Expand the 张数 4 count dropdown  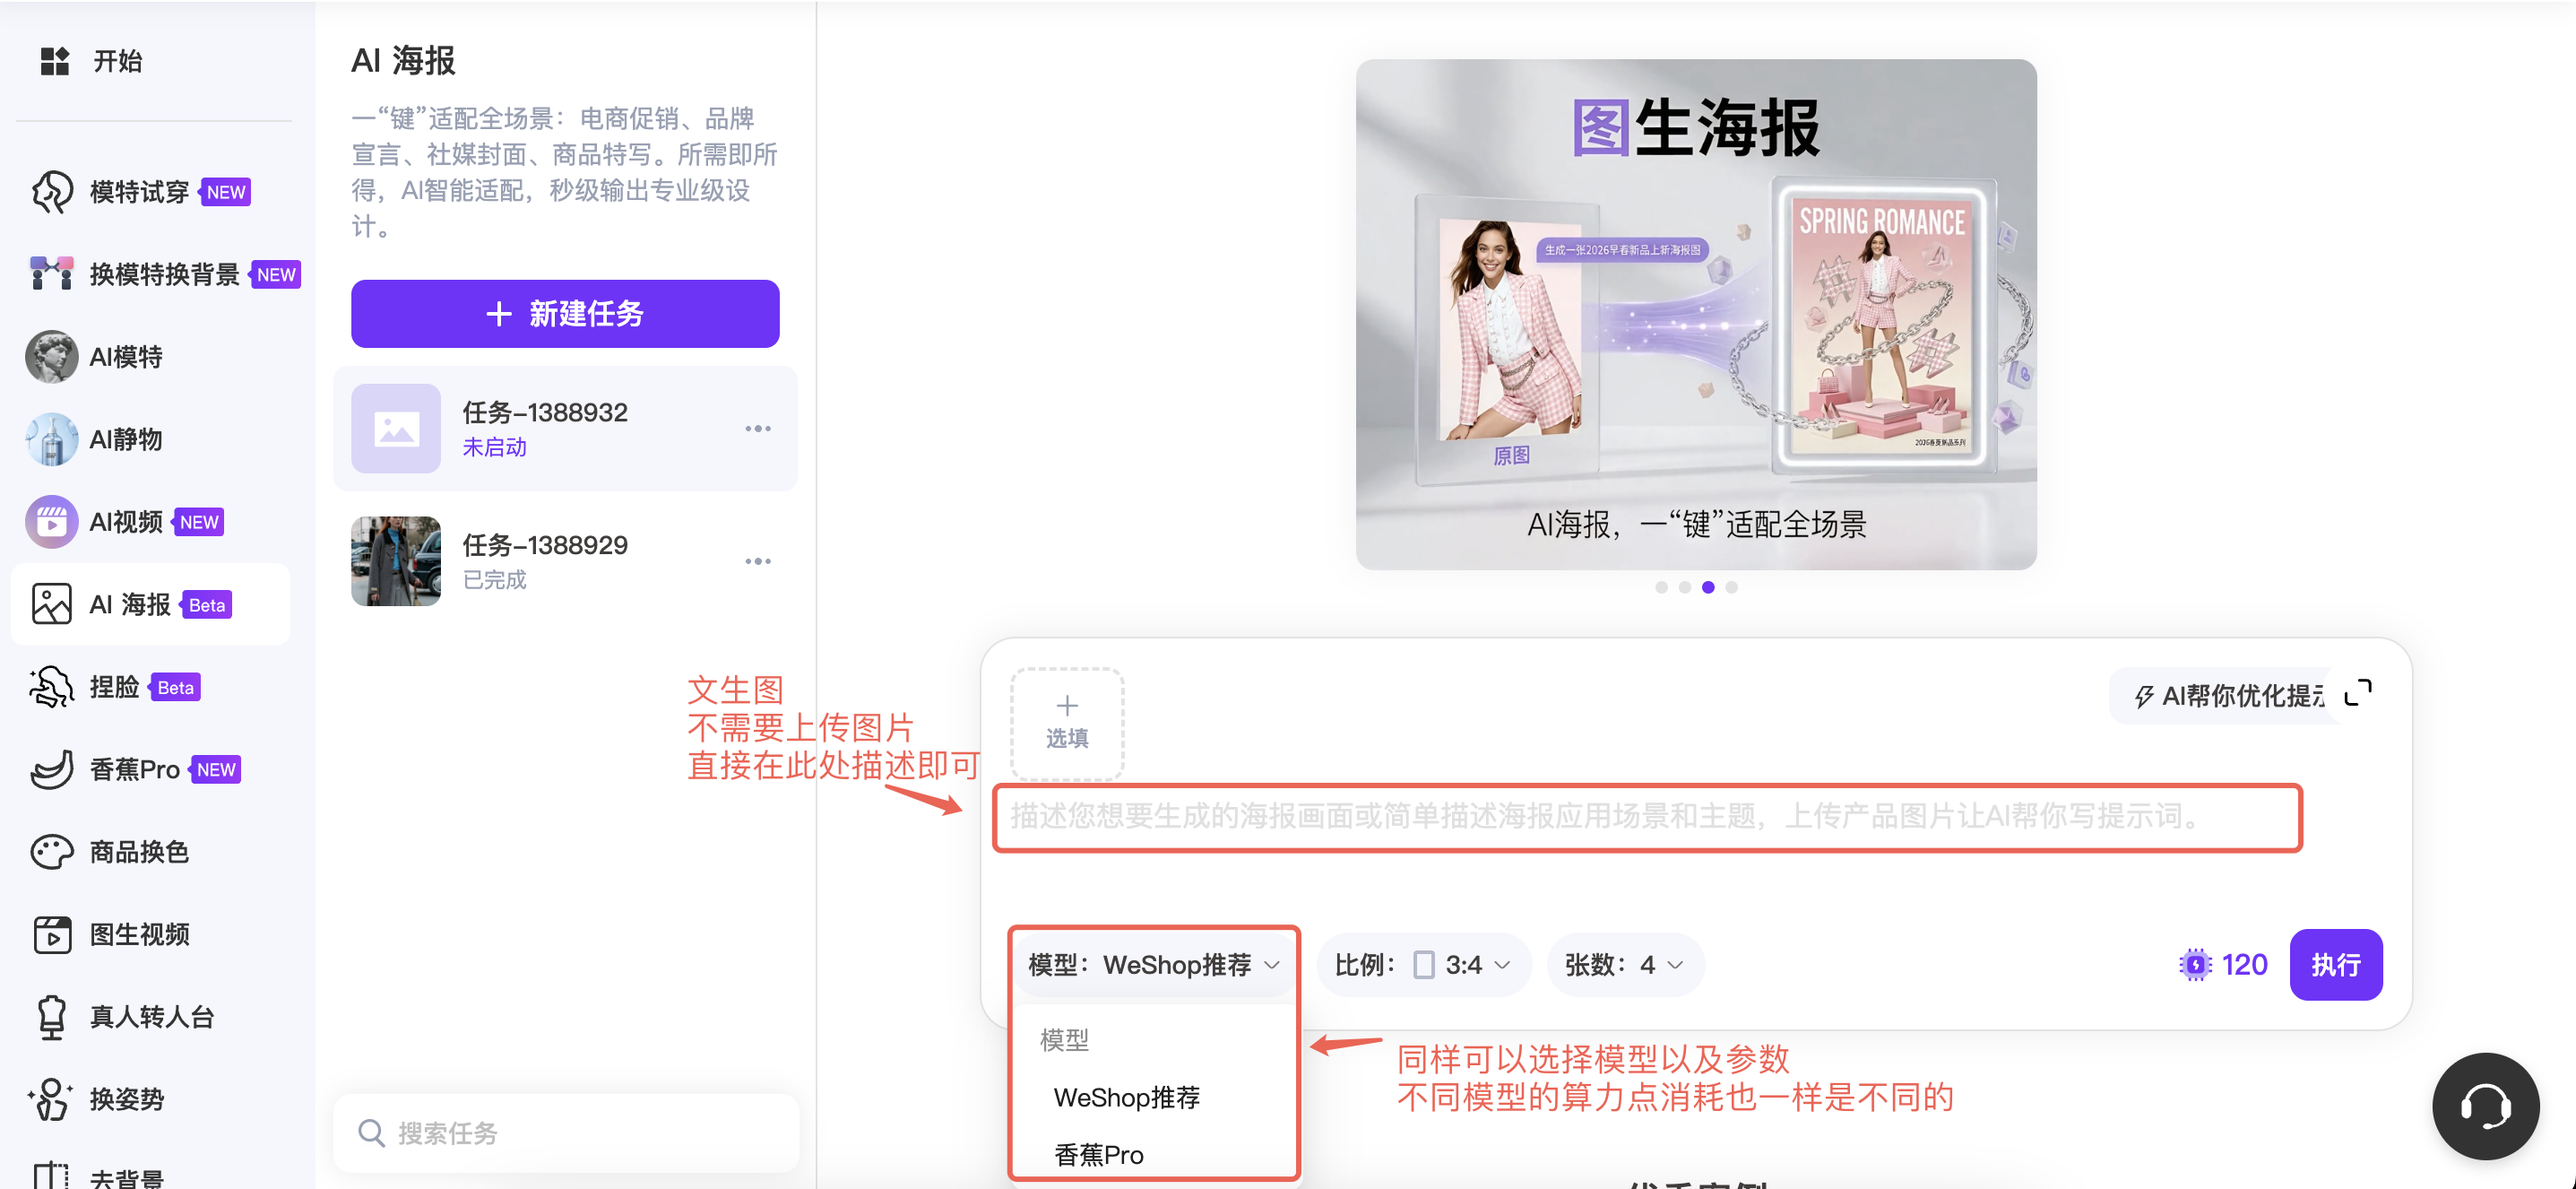pos(1624,964)
